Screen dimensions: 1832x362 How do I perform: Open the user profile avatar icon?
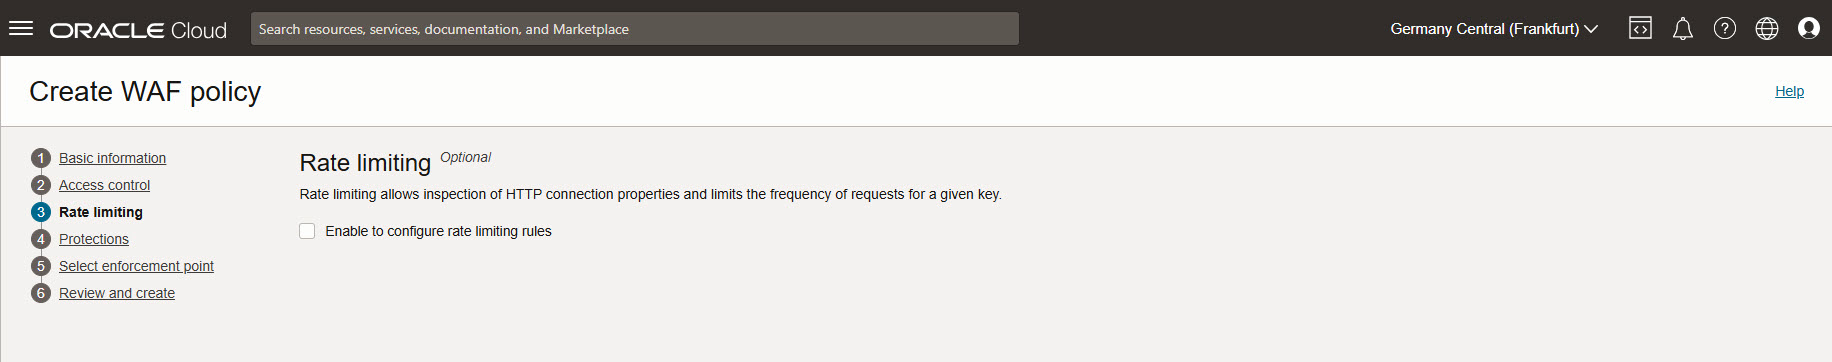[x=1809, y=28]
